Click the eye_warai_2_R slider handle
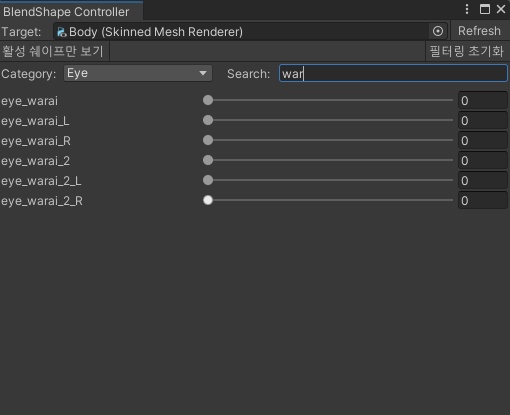 (x=208, y=200)
